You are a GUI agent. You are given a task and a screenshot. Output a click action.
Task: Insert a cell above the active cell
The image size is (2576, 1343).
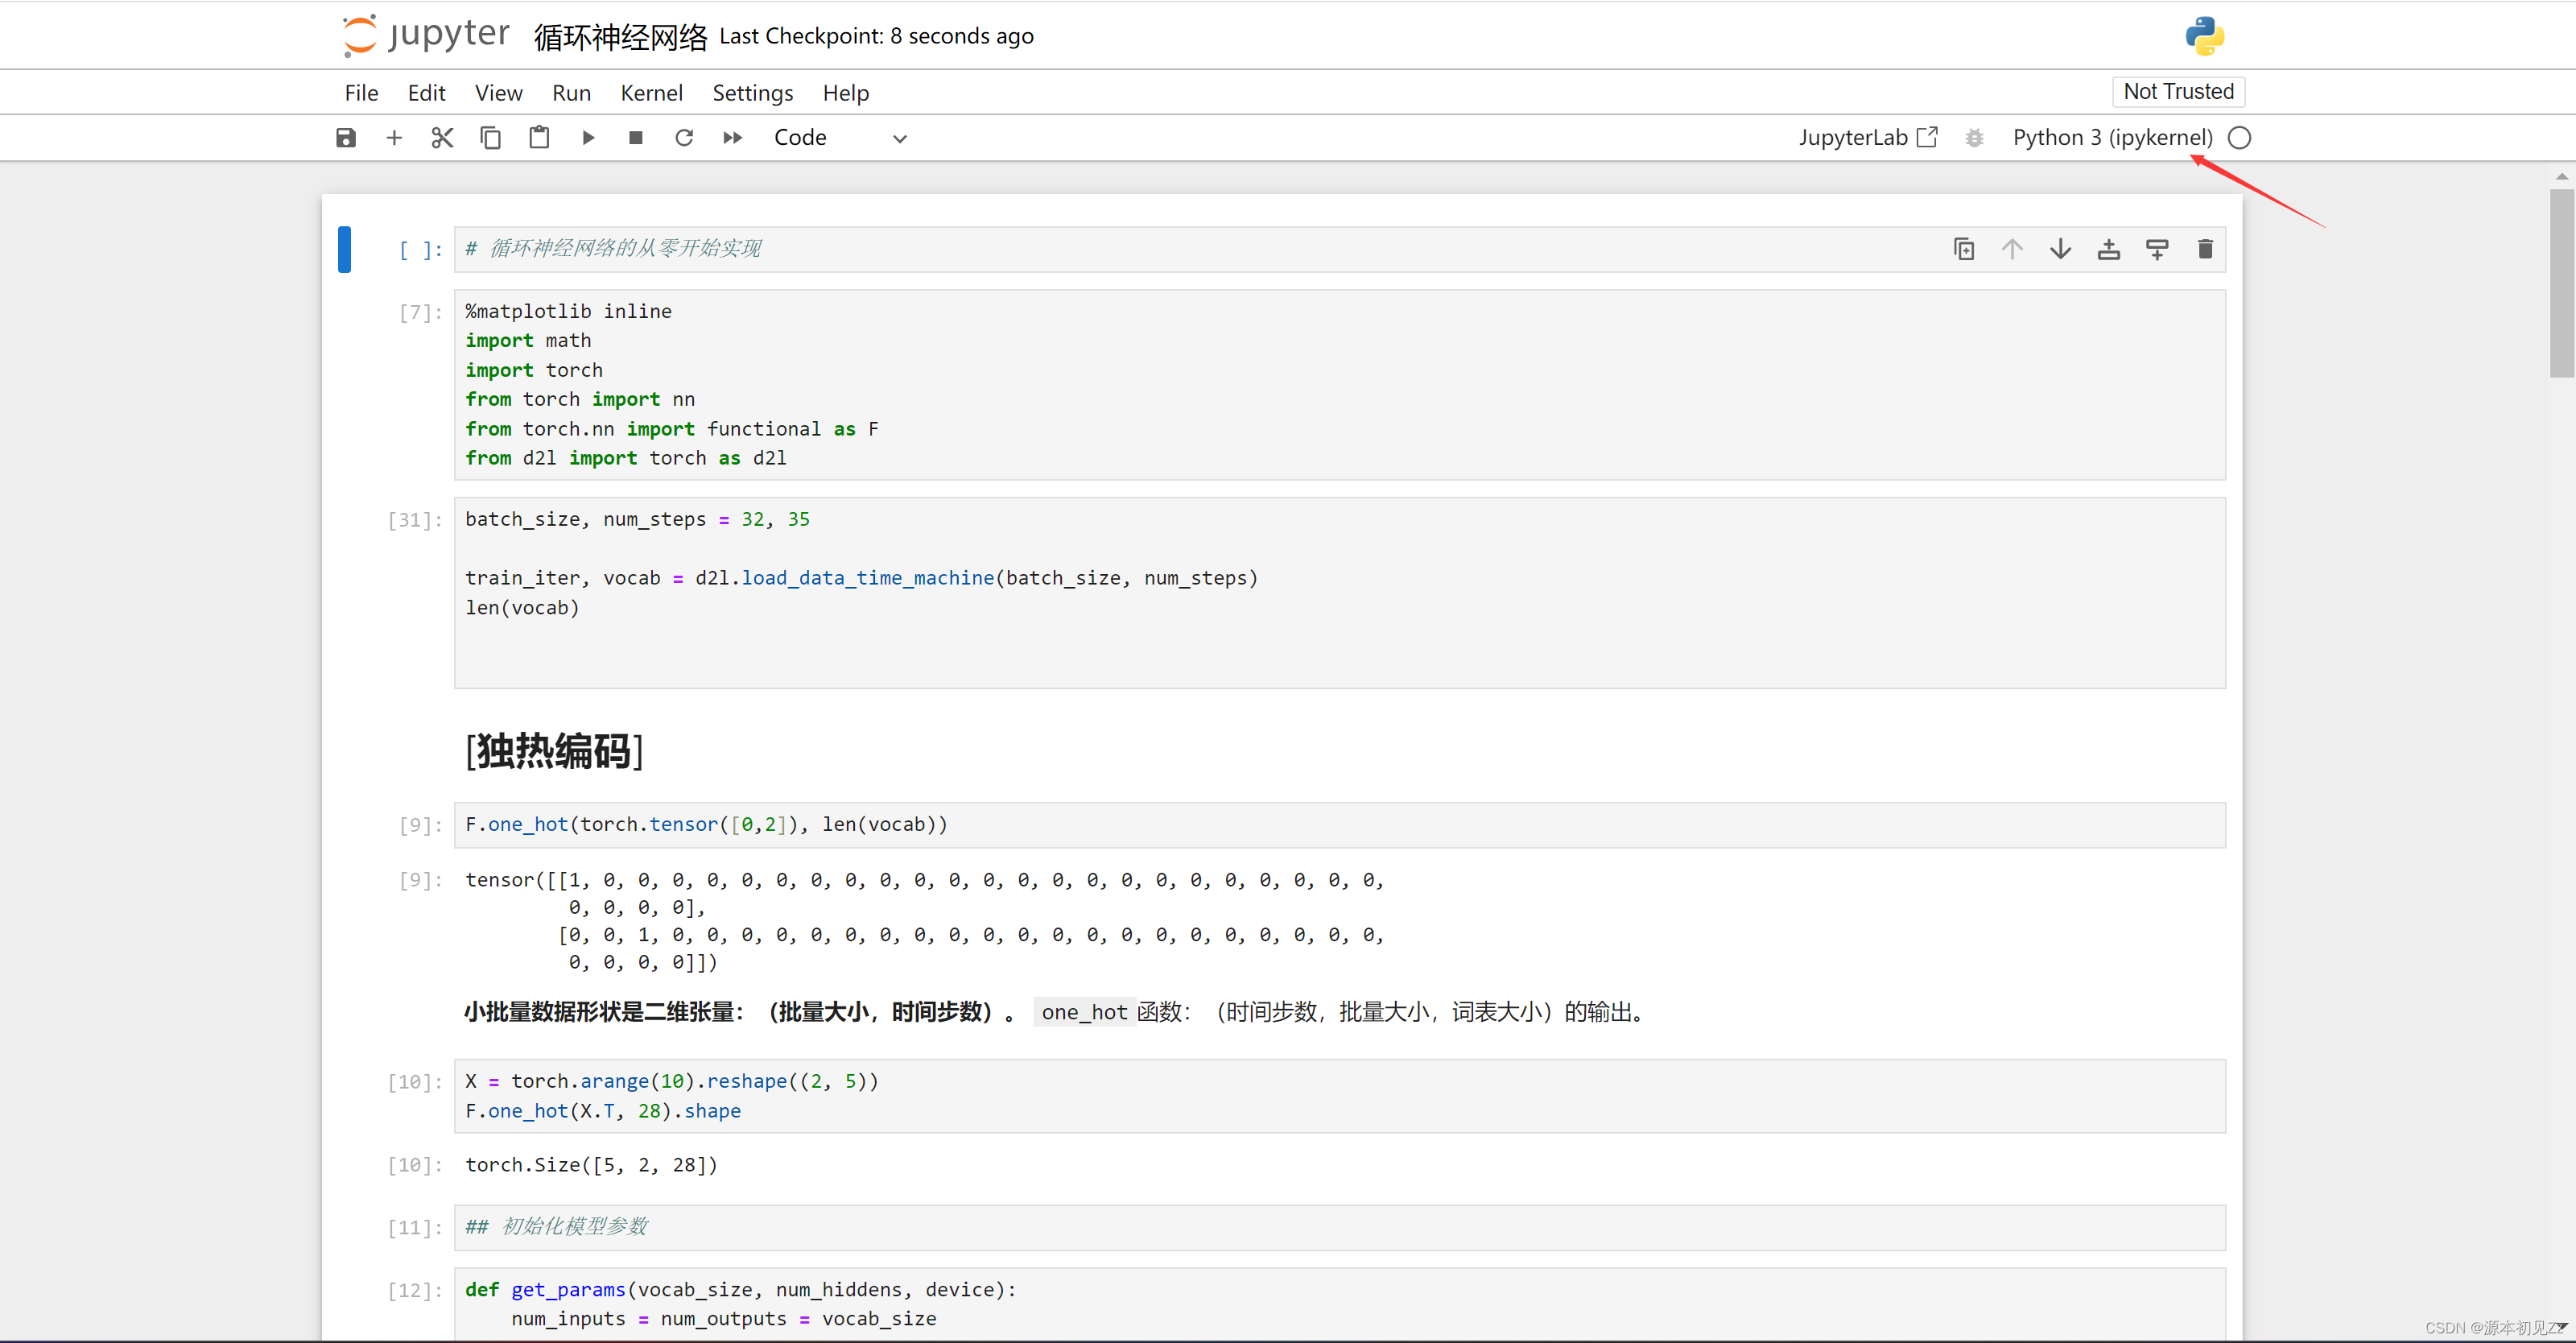pyautogui.click(x=2108, y=249)
